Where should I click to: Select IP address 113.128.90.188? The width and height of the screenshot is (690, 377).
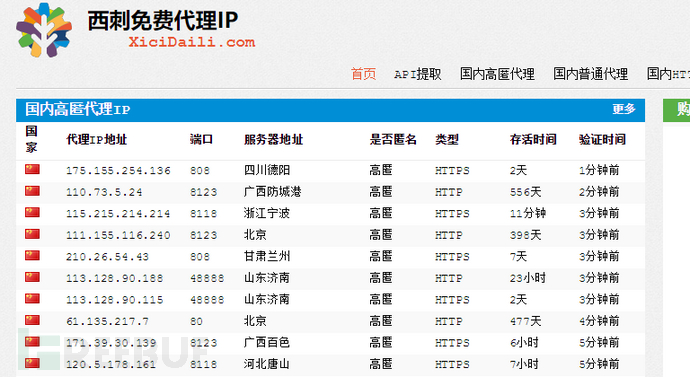(x=115, y=278)
